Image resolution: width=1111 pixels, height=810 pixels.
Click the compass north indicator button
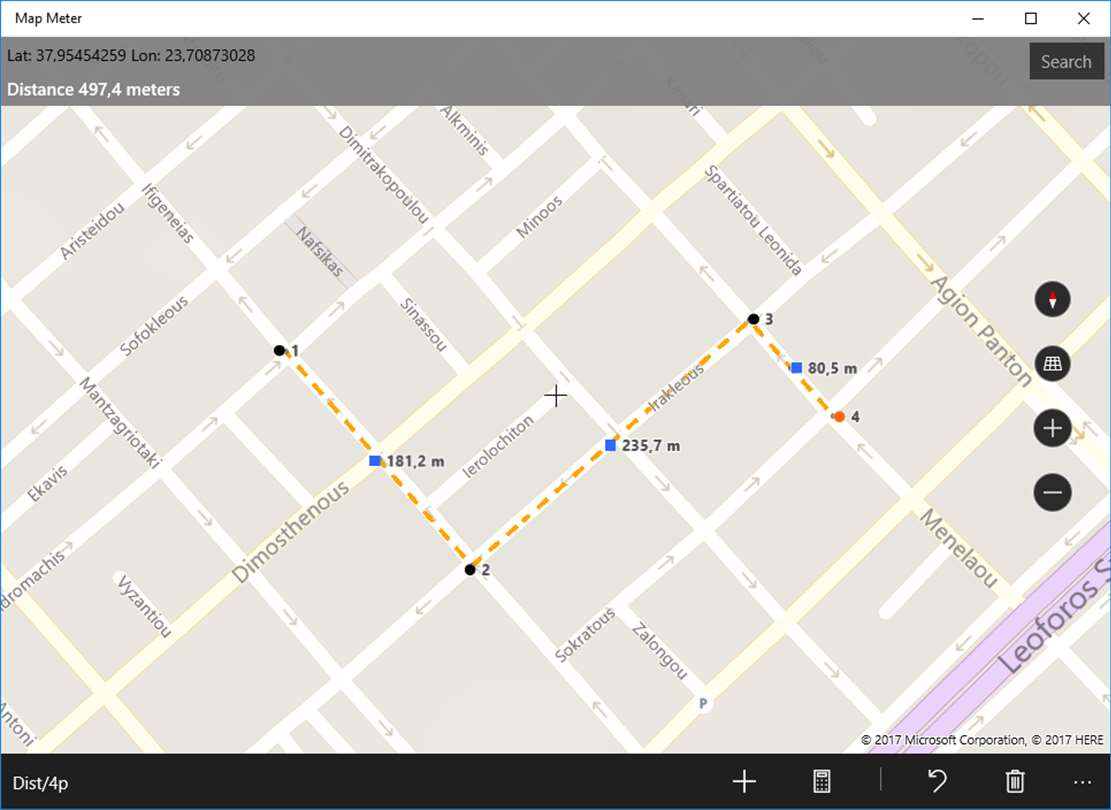(x=1052, y=299)
